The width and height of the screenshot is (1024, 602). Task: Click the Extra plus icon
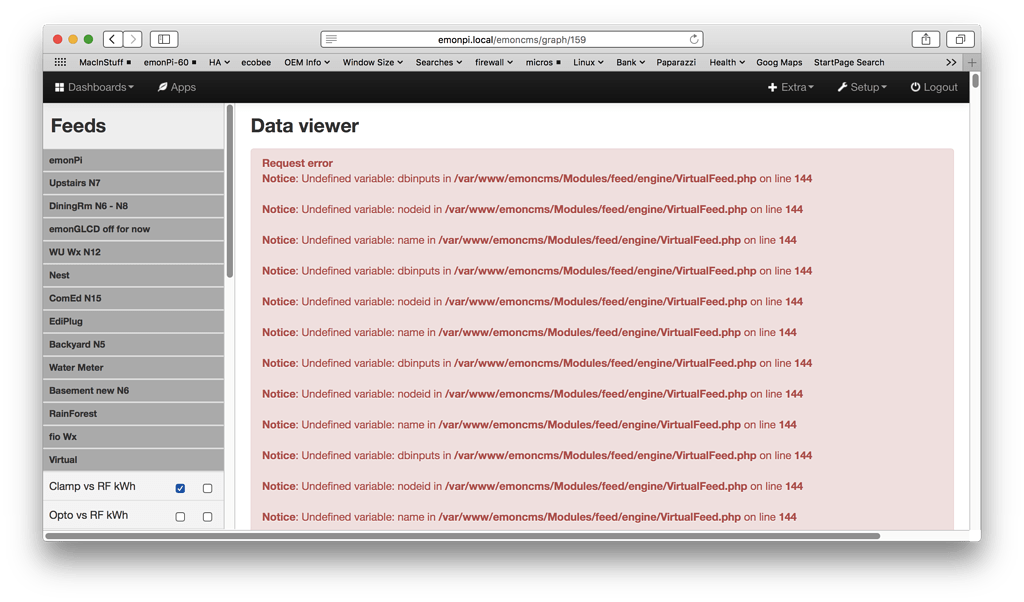pos(772,87)
